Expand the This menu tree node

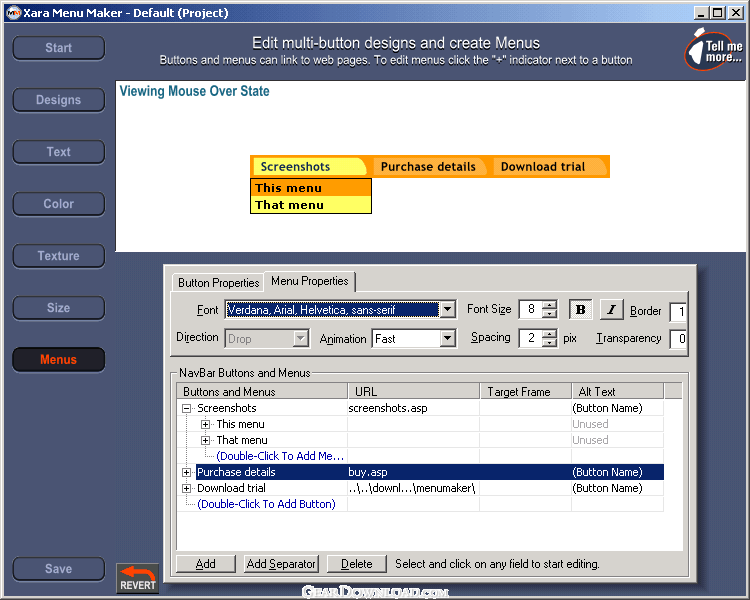[x=205, y=424]
